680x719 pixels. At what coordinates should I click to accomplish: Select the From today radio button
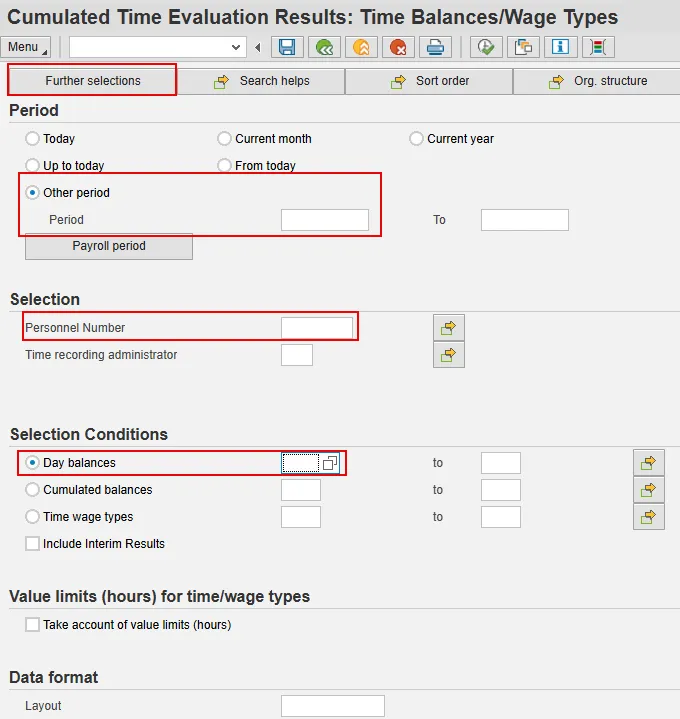click(224, 165)
